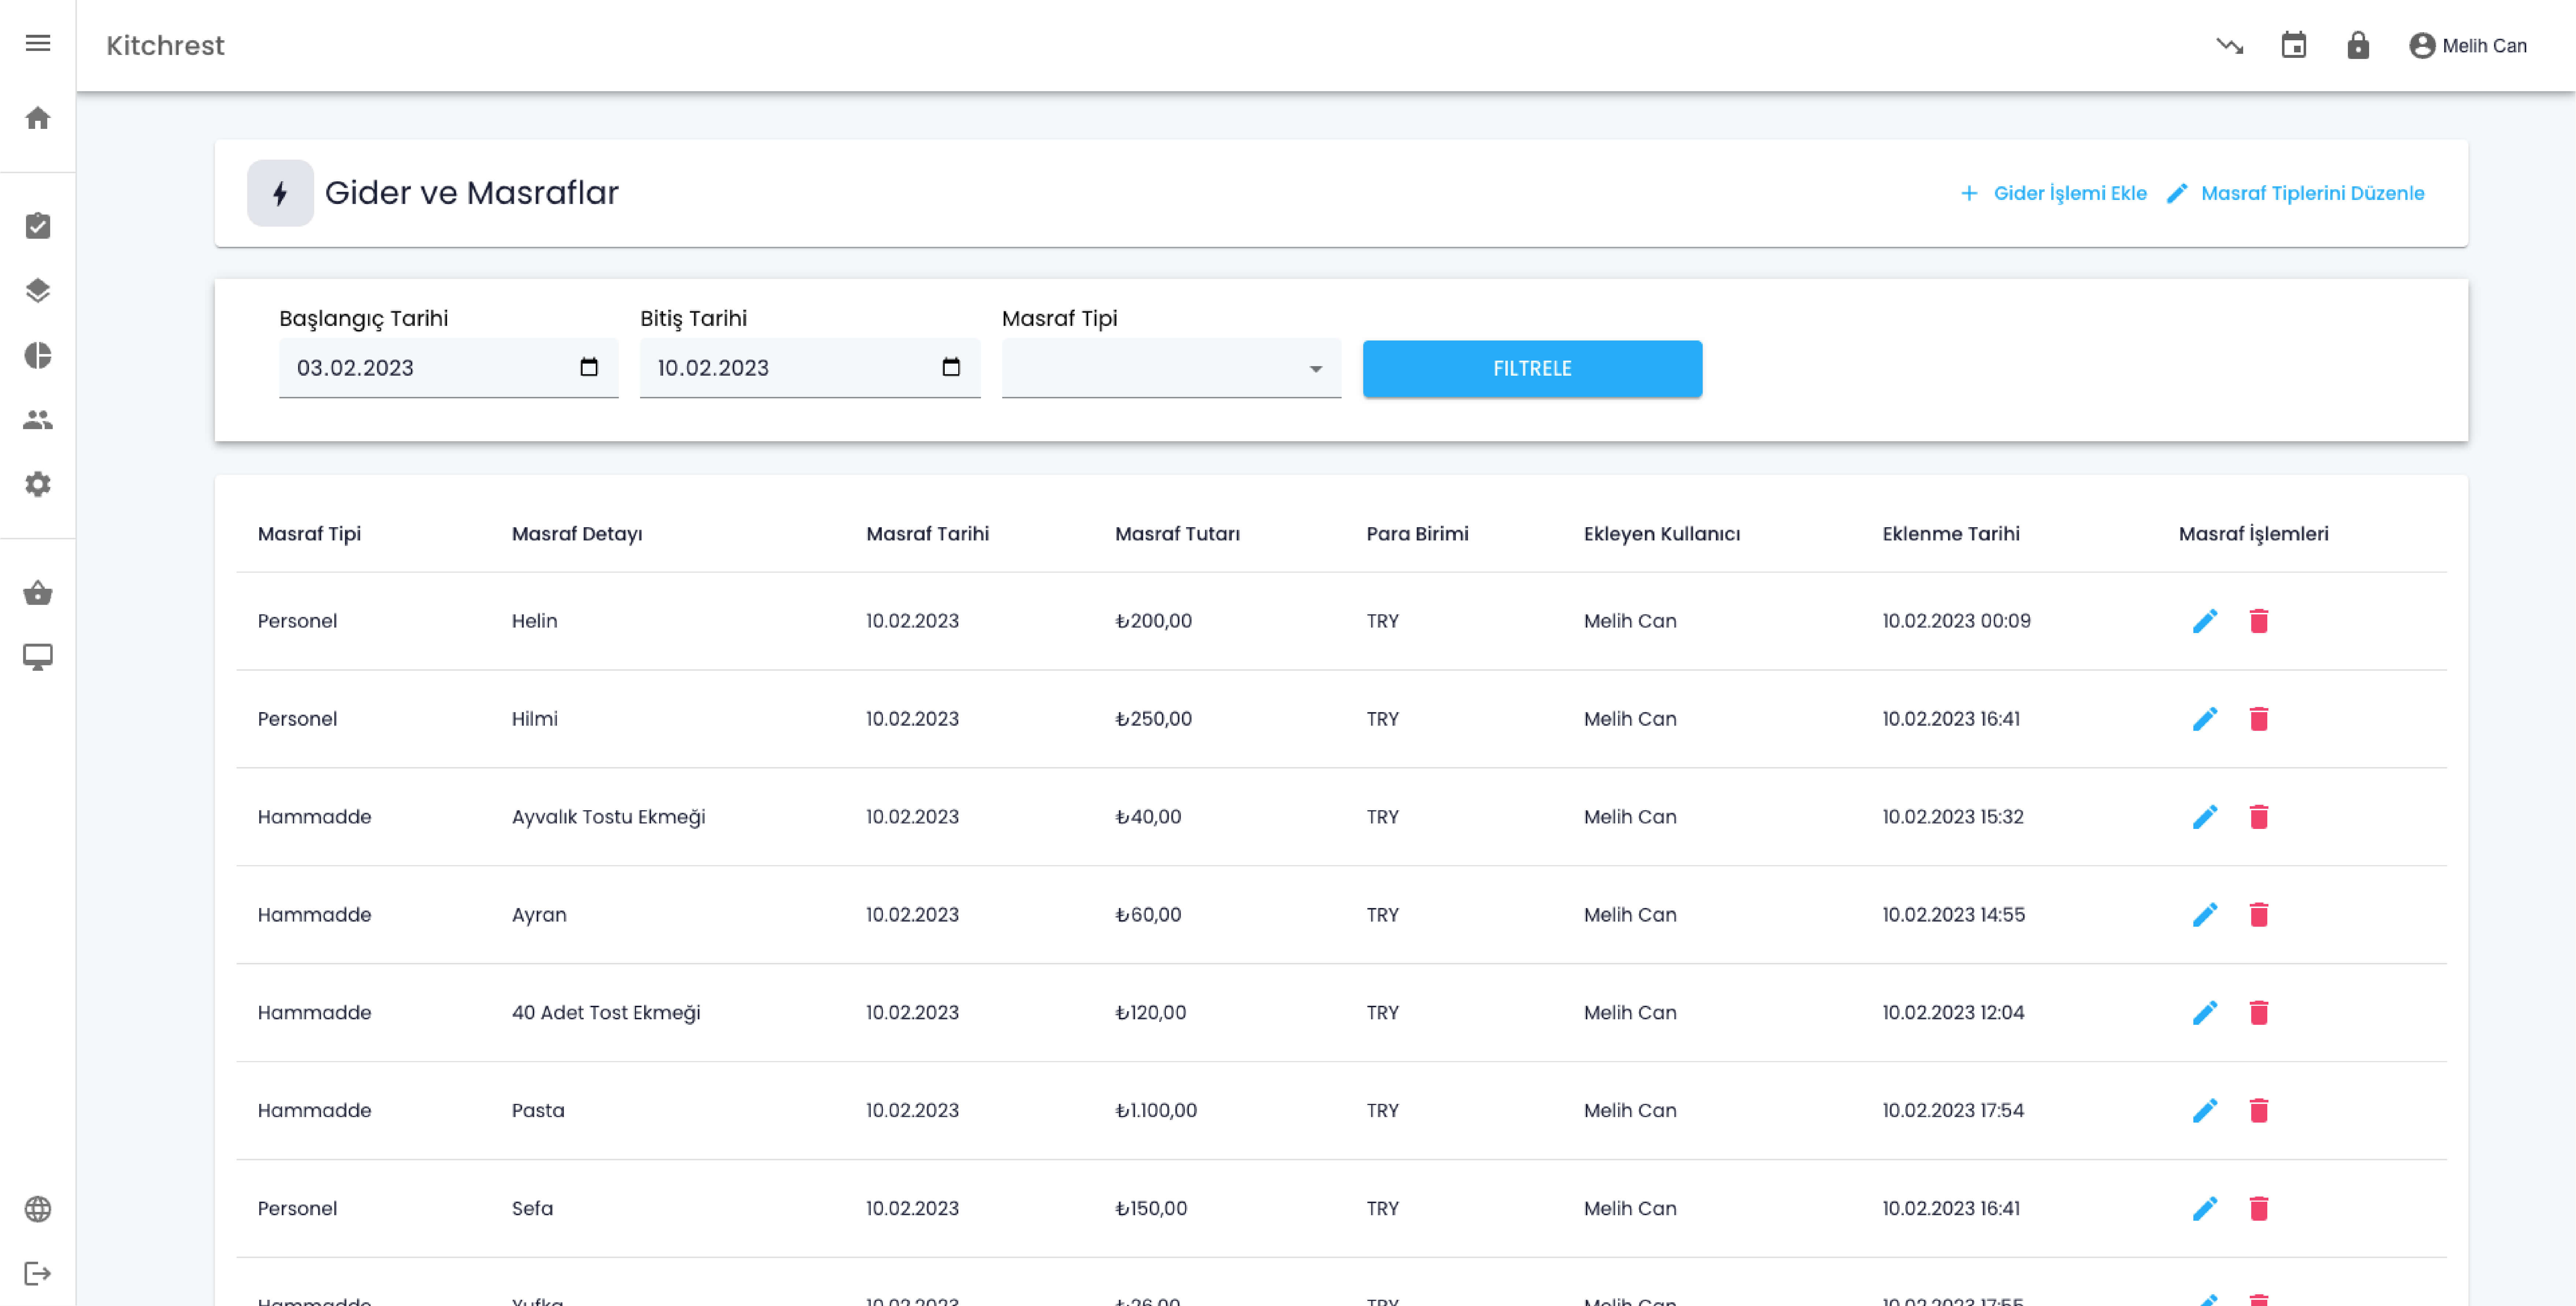Click the logout icon in sidebar
Image resolution: width=2576 pixels, height=1306 pixels.
38,1273
